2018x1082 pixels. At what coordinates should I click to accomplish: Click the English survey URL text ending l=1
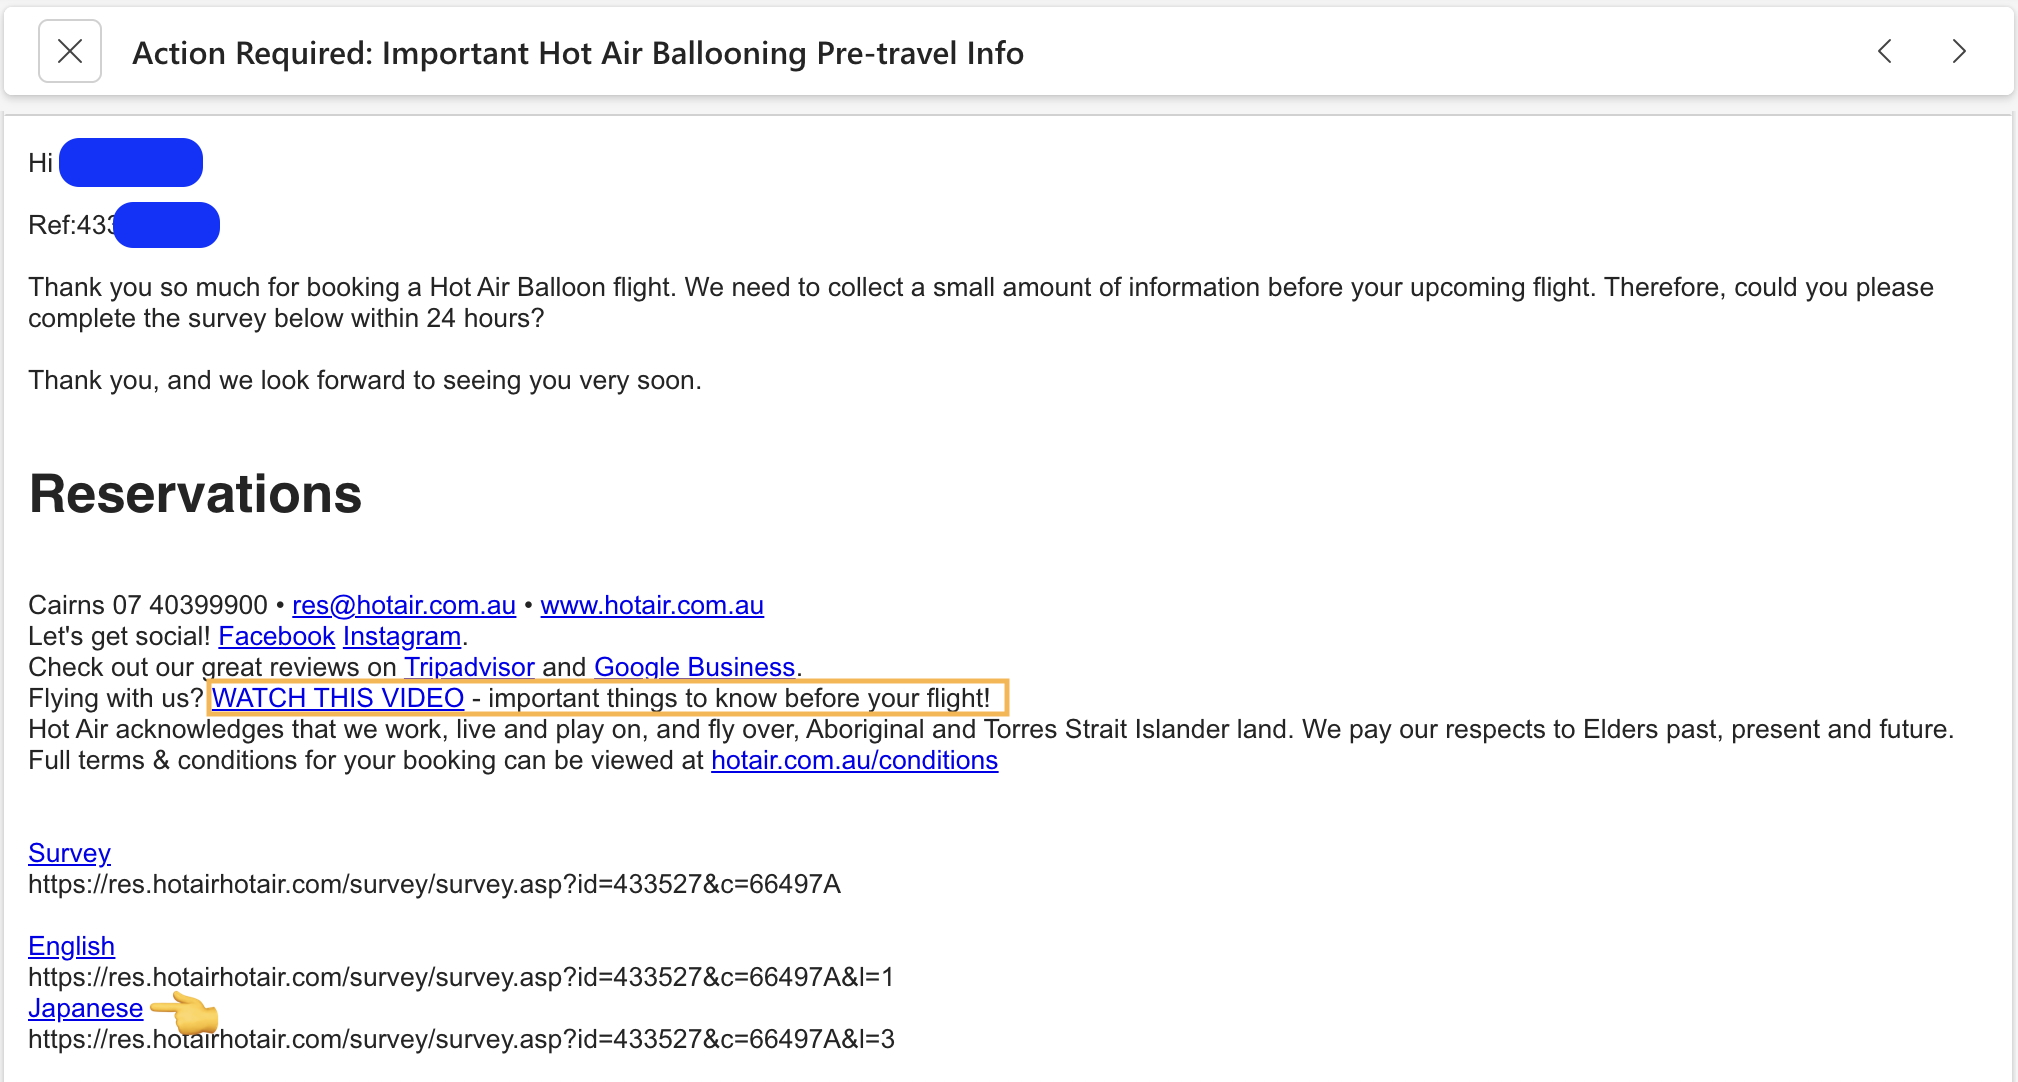click(460, 977)
